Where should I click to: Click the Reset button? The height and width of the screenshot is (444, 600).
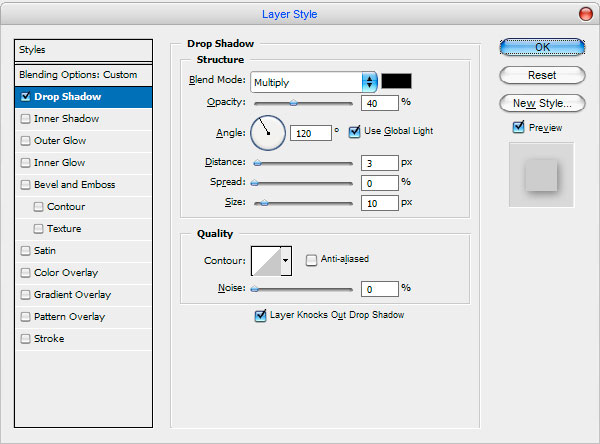point(542,75)
